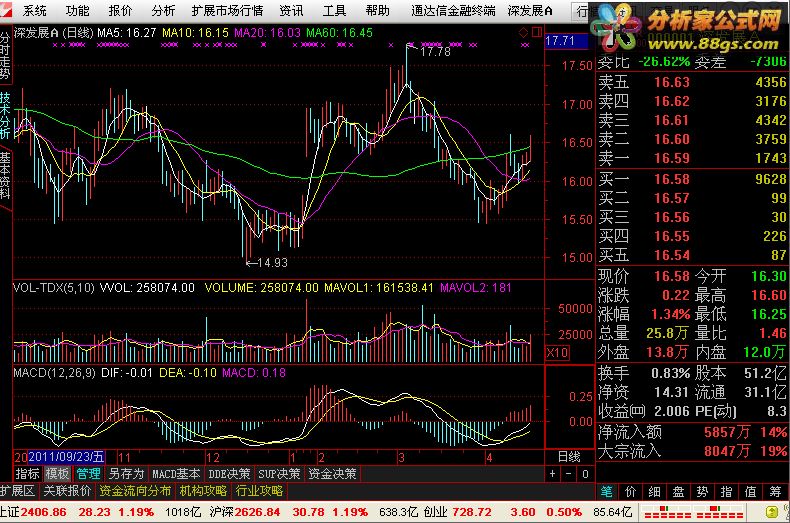Open the 资讯 menu

click(x=291, y=10)
